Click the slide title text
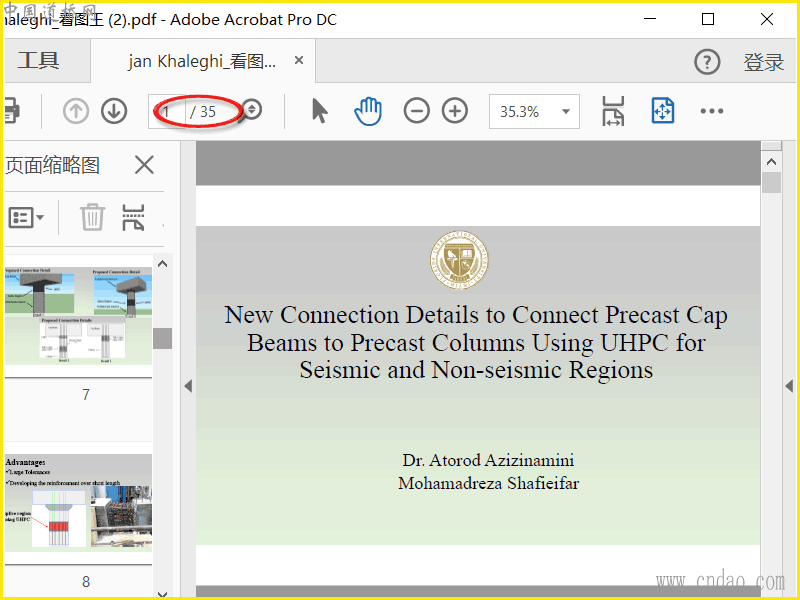This screenshot has width=800, height=600. [x=476, y=342]
